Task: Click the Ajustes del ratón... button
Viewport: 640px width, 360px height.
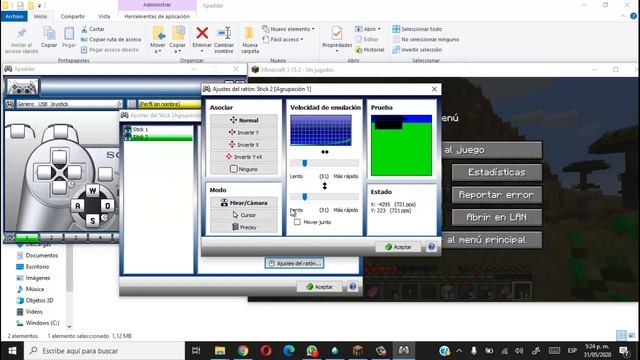Action: click(294, 263)
